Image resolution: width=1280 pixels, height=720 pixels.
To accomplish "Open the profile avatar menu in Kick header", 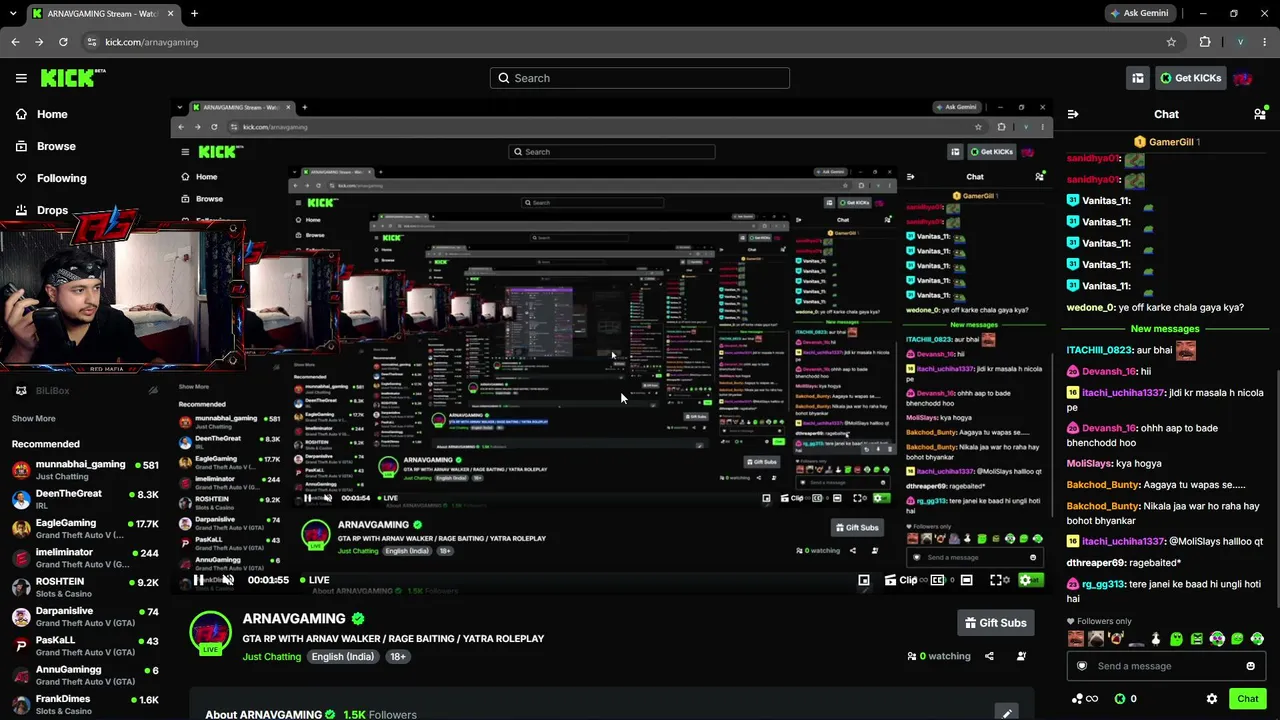I will (x=1243, y=78).
